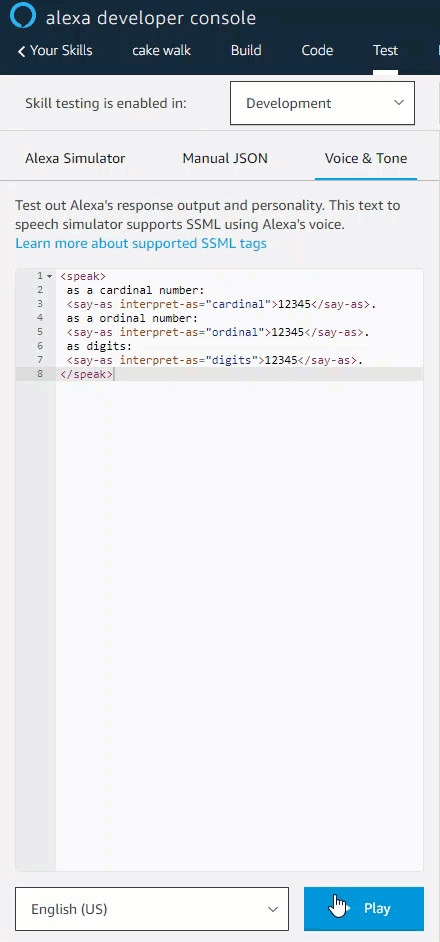Click the chevron arrow in the Development selector

(399, 103)
